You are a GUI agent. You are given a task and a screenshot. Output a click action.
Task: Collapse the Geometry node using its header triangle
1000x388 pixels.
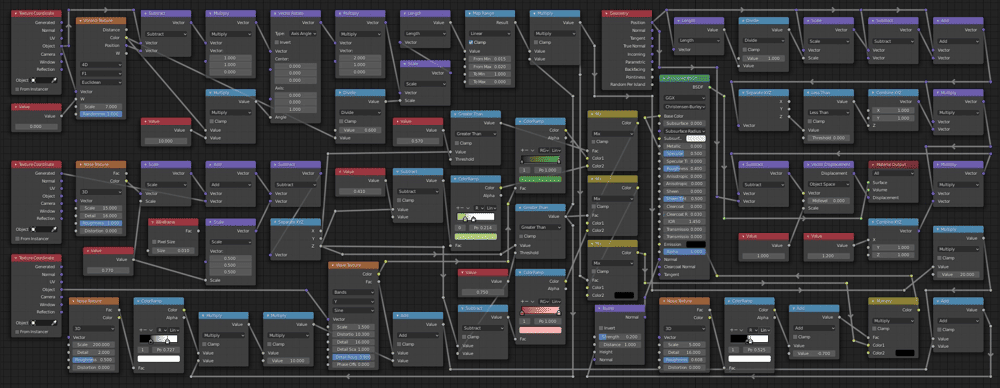[x=606, y=13]
